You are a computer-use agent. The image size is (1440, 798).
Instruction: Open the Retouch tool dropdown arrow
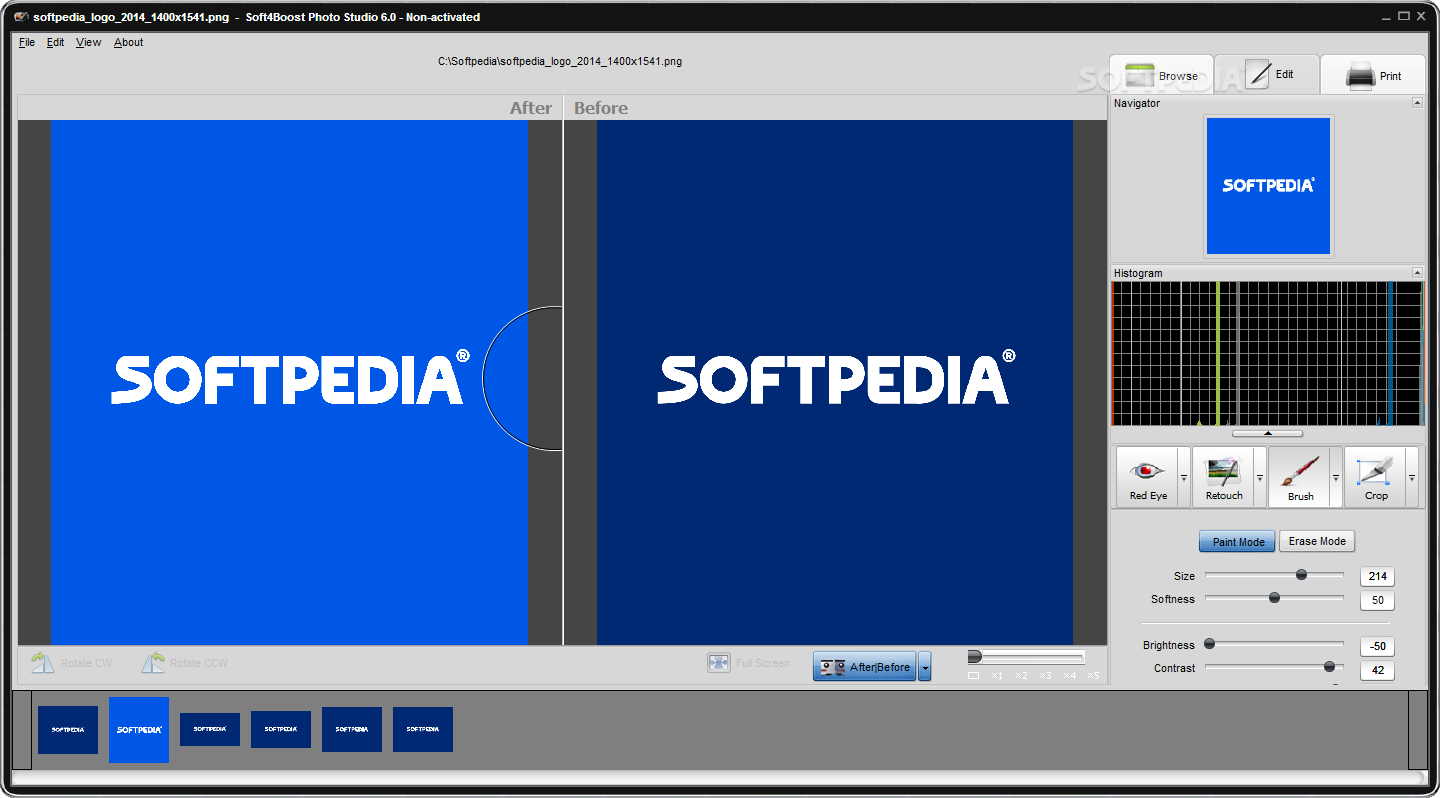[1260, 477]
